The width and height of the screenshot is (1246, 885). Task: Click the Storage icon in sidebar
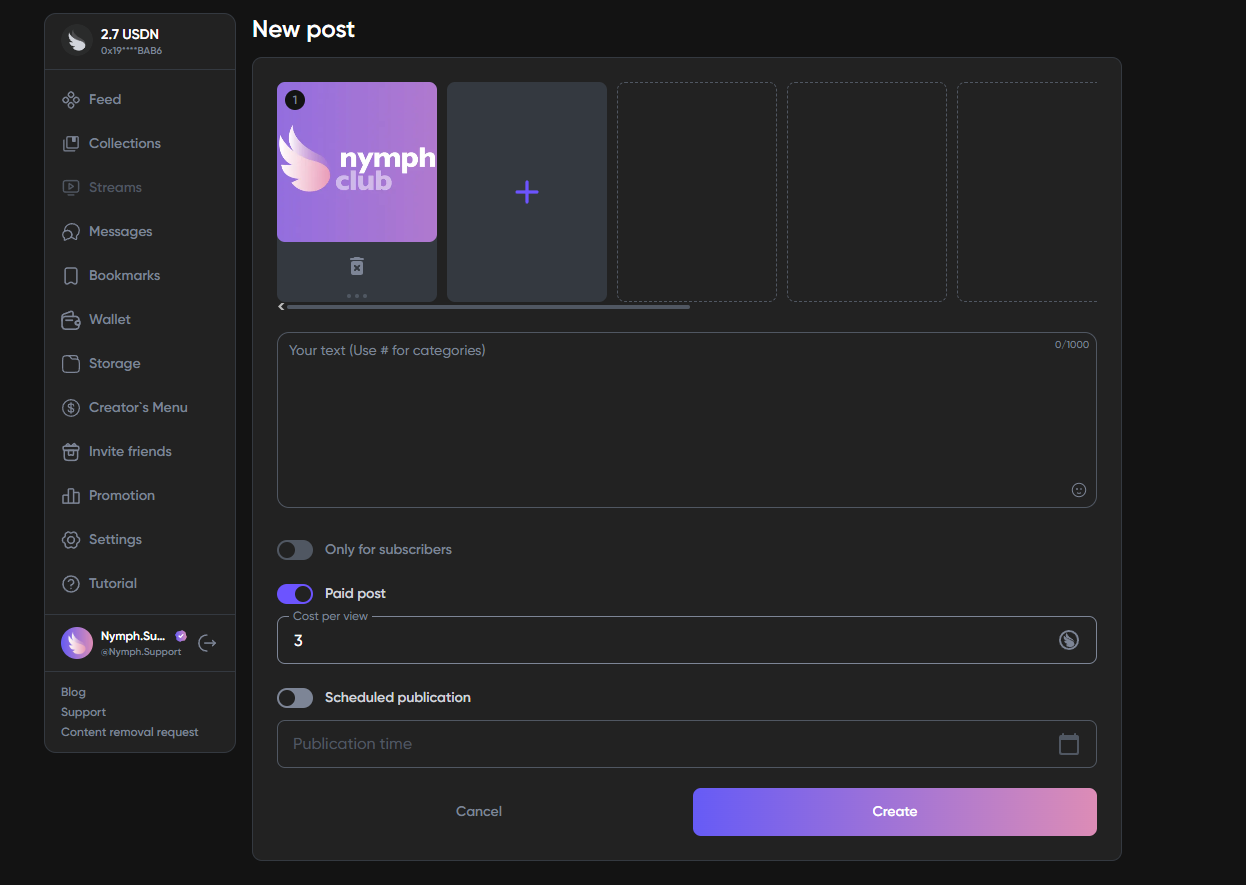point(71,363)
